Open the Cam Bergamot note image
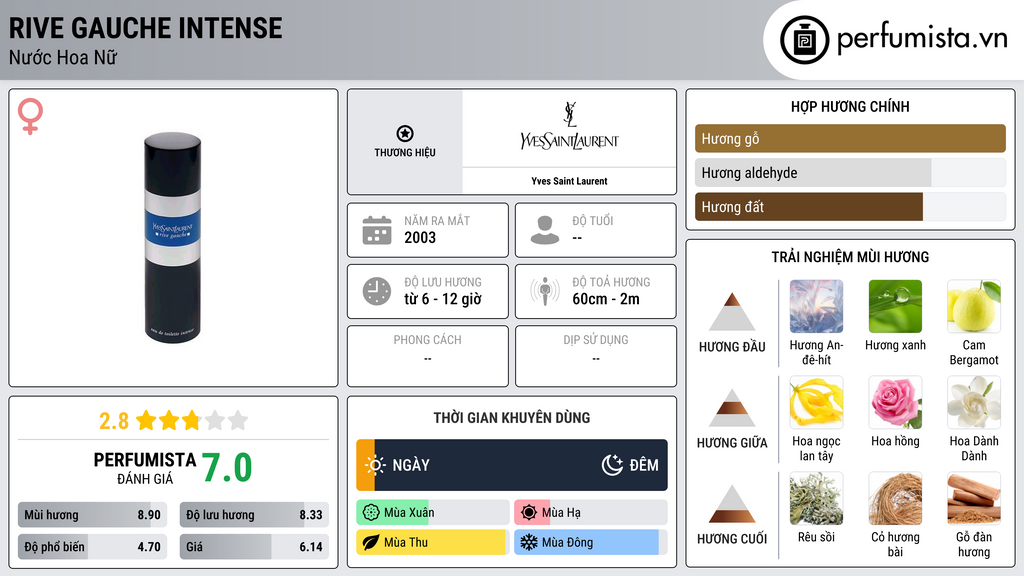 (973, 306)
